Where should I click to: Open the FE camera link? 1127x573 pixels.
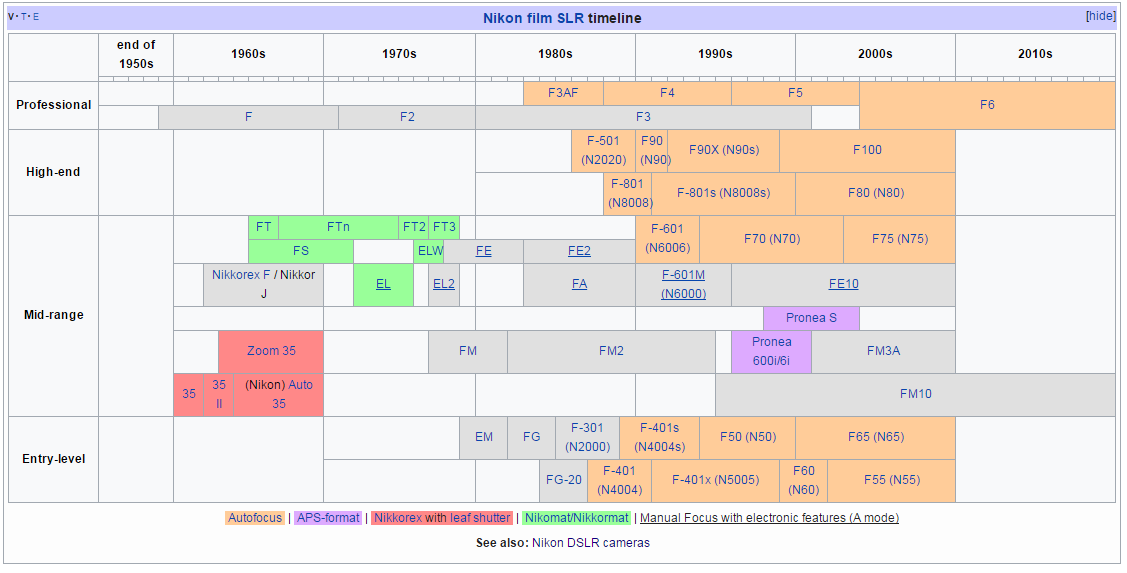(484, 251)
